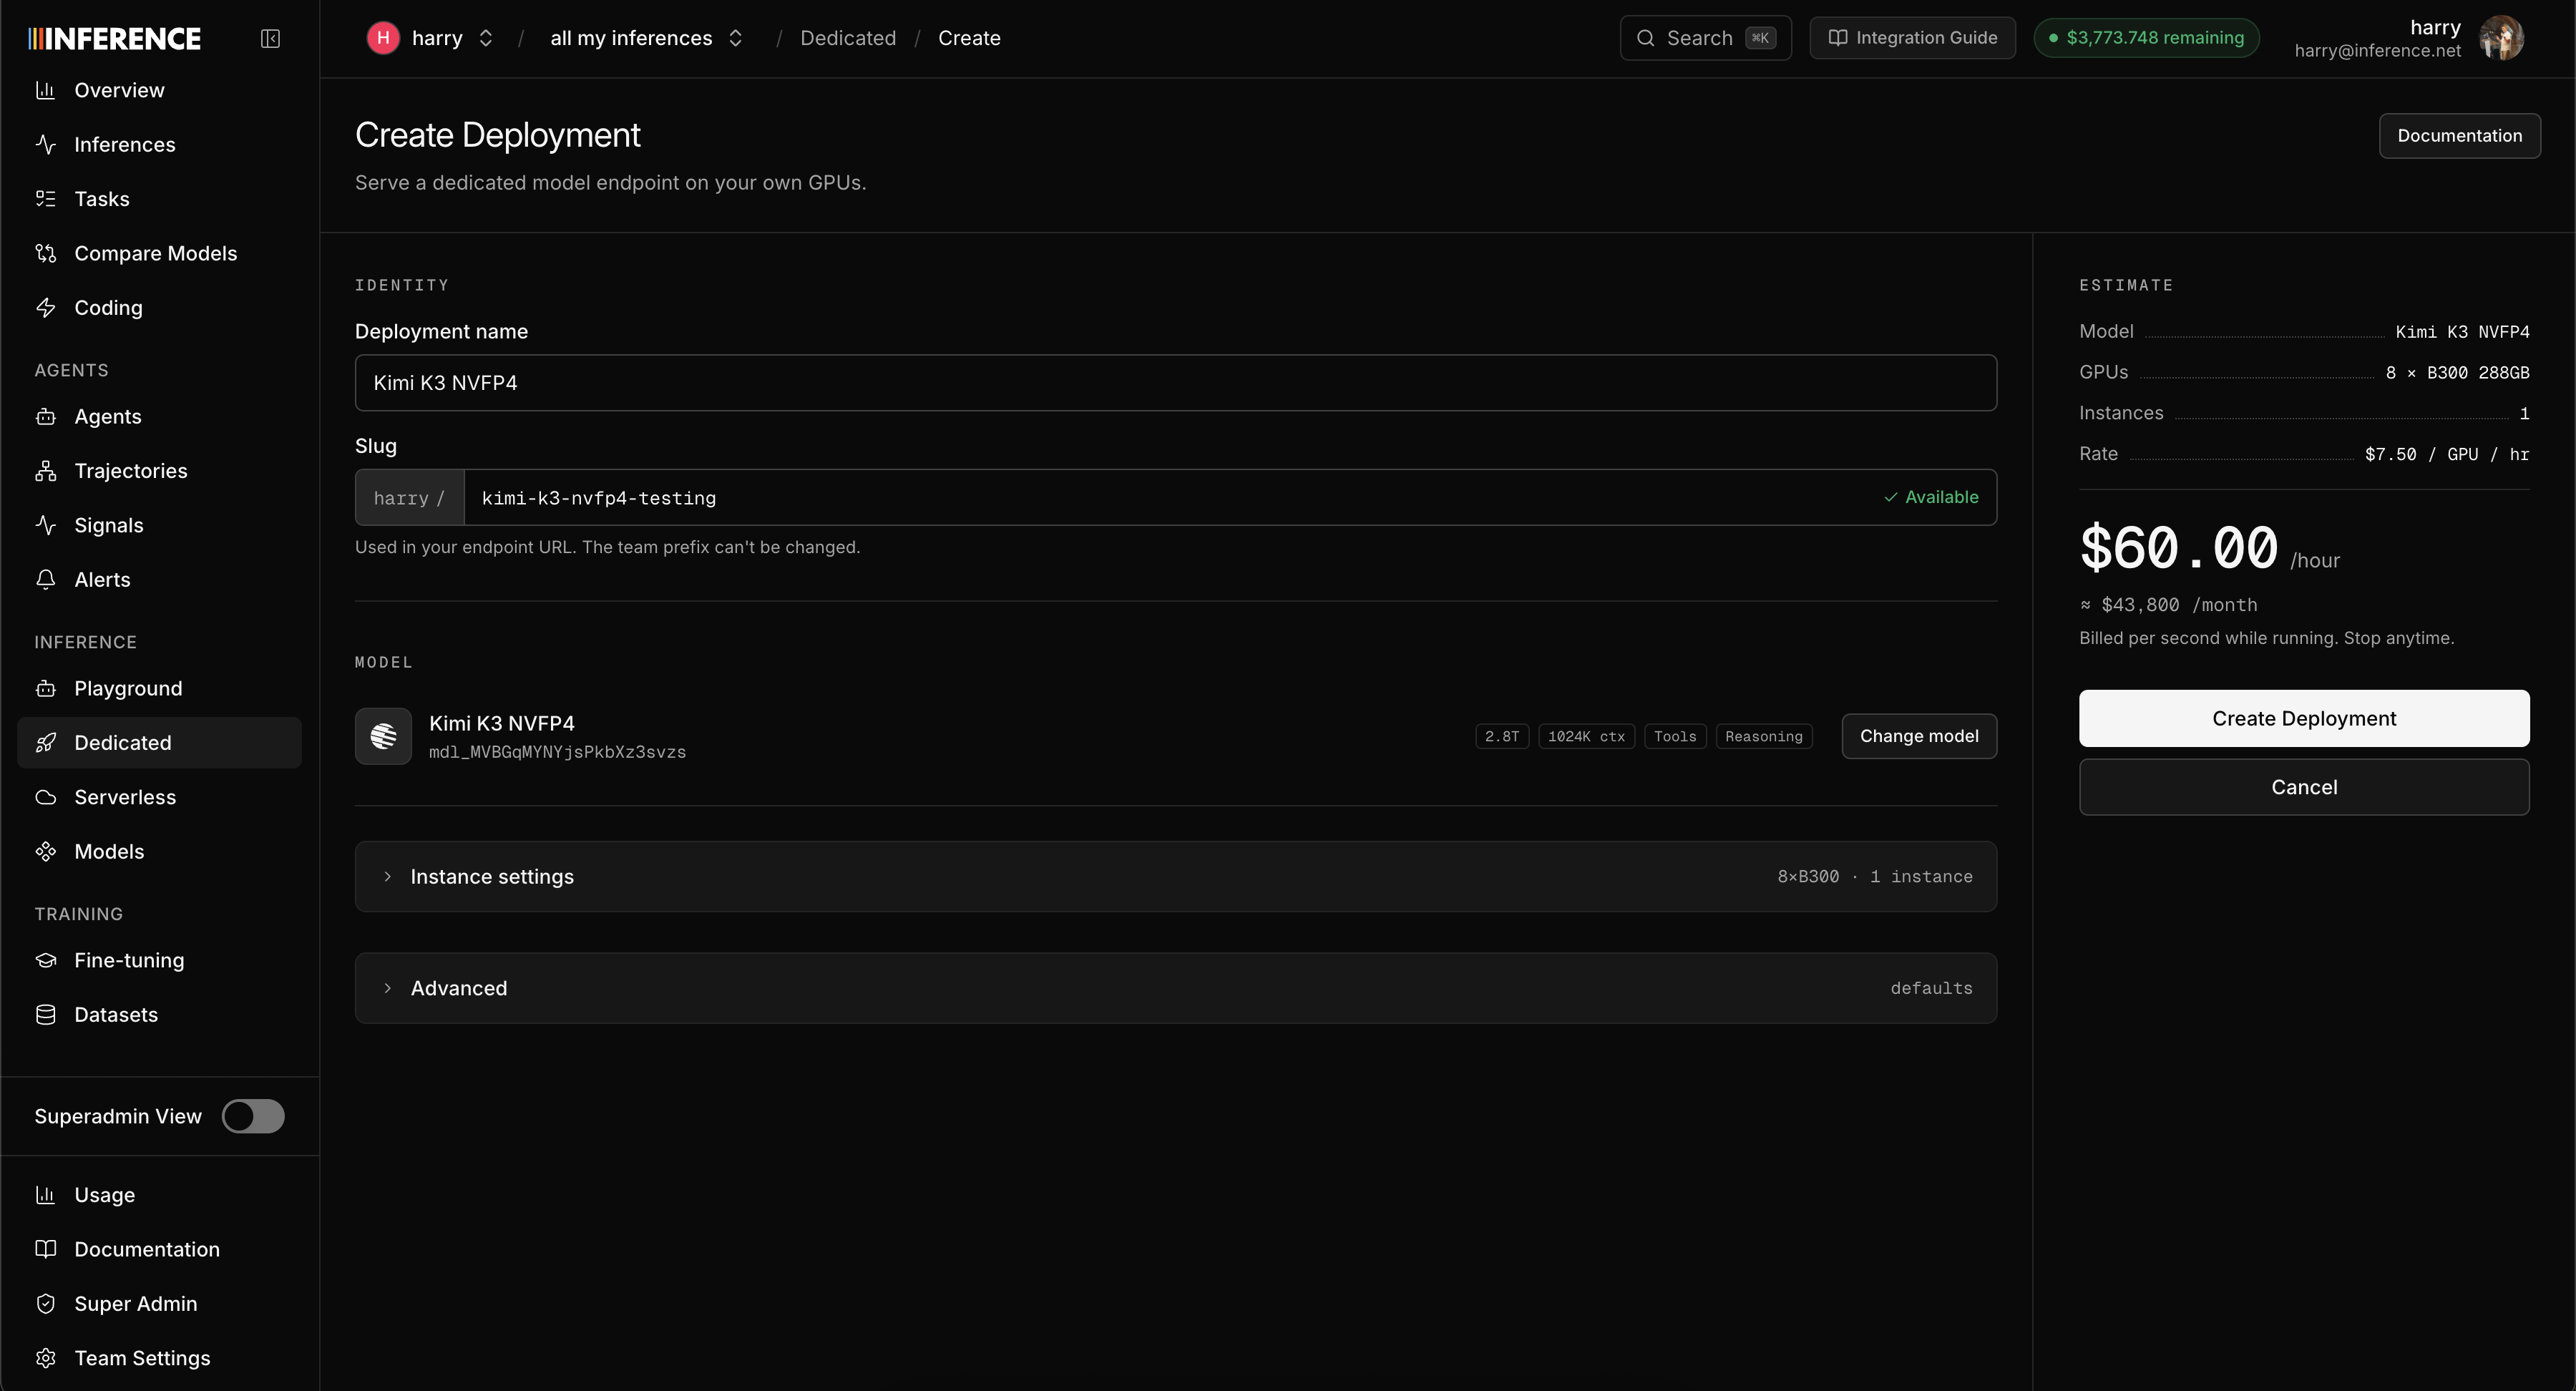Click the Alerts bell icon
The height and width of the screenshot is (1391, 2576).
tap(45, 579)
